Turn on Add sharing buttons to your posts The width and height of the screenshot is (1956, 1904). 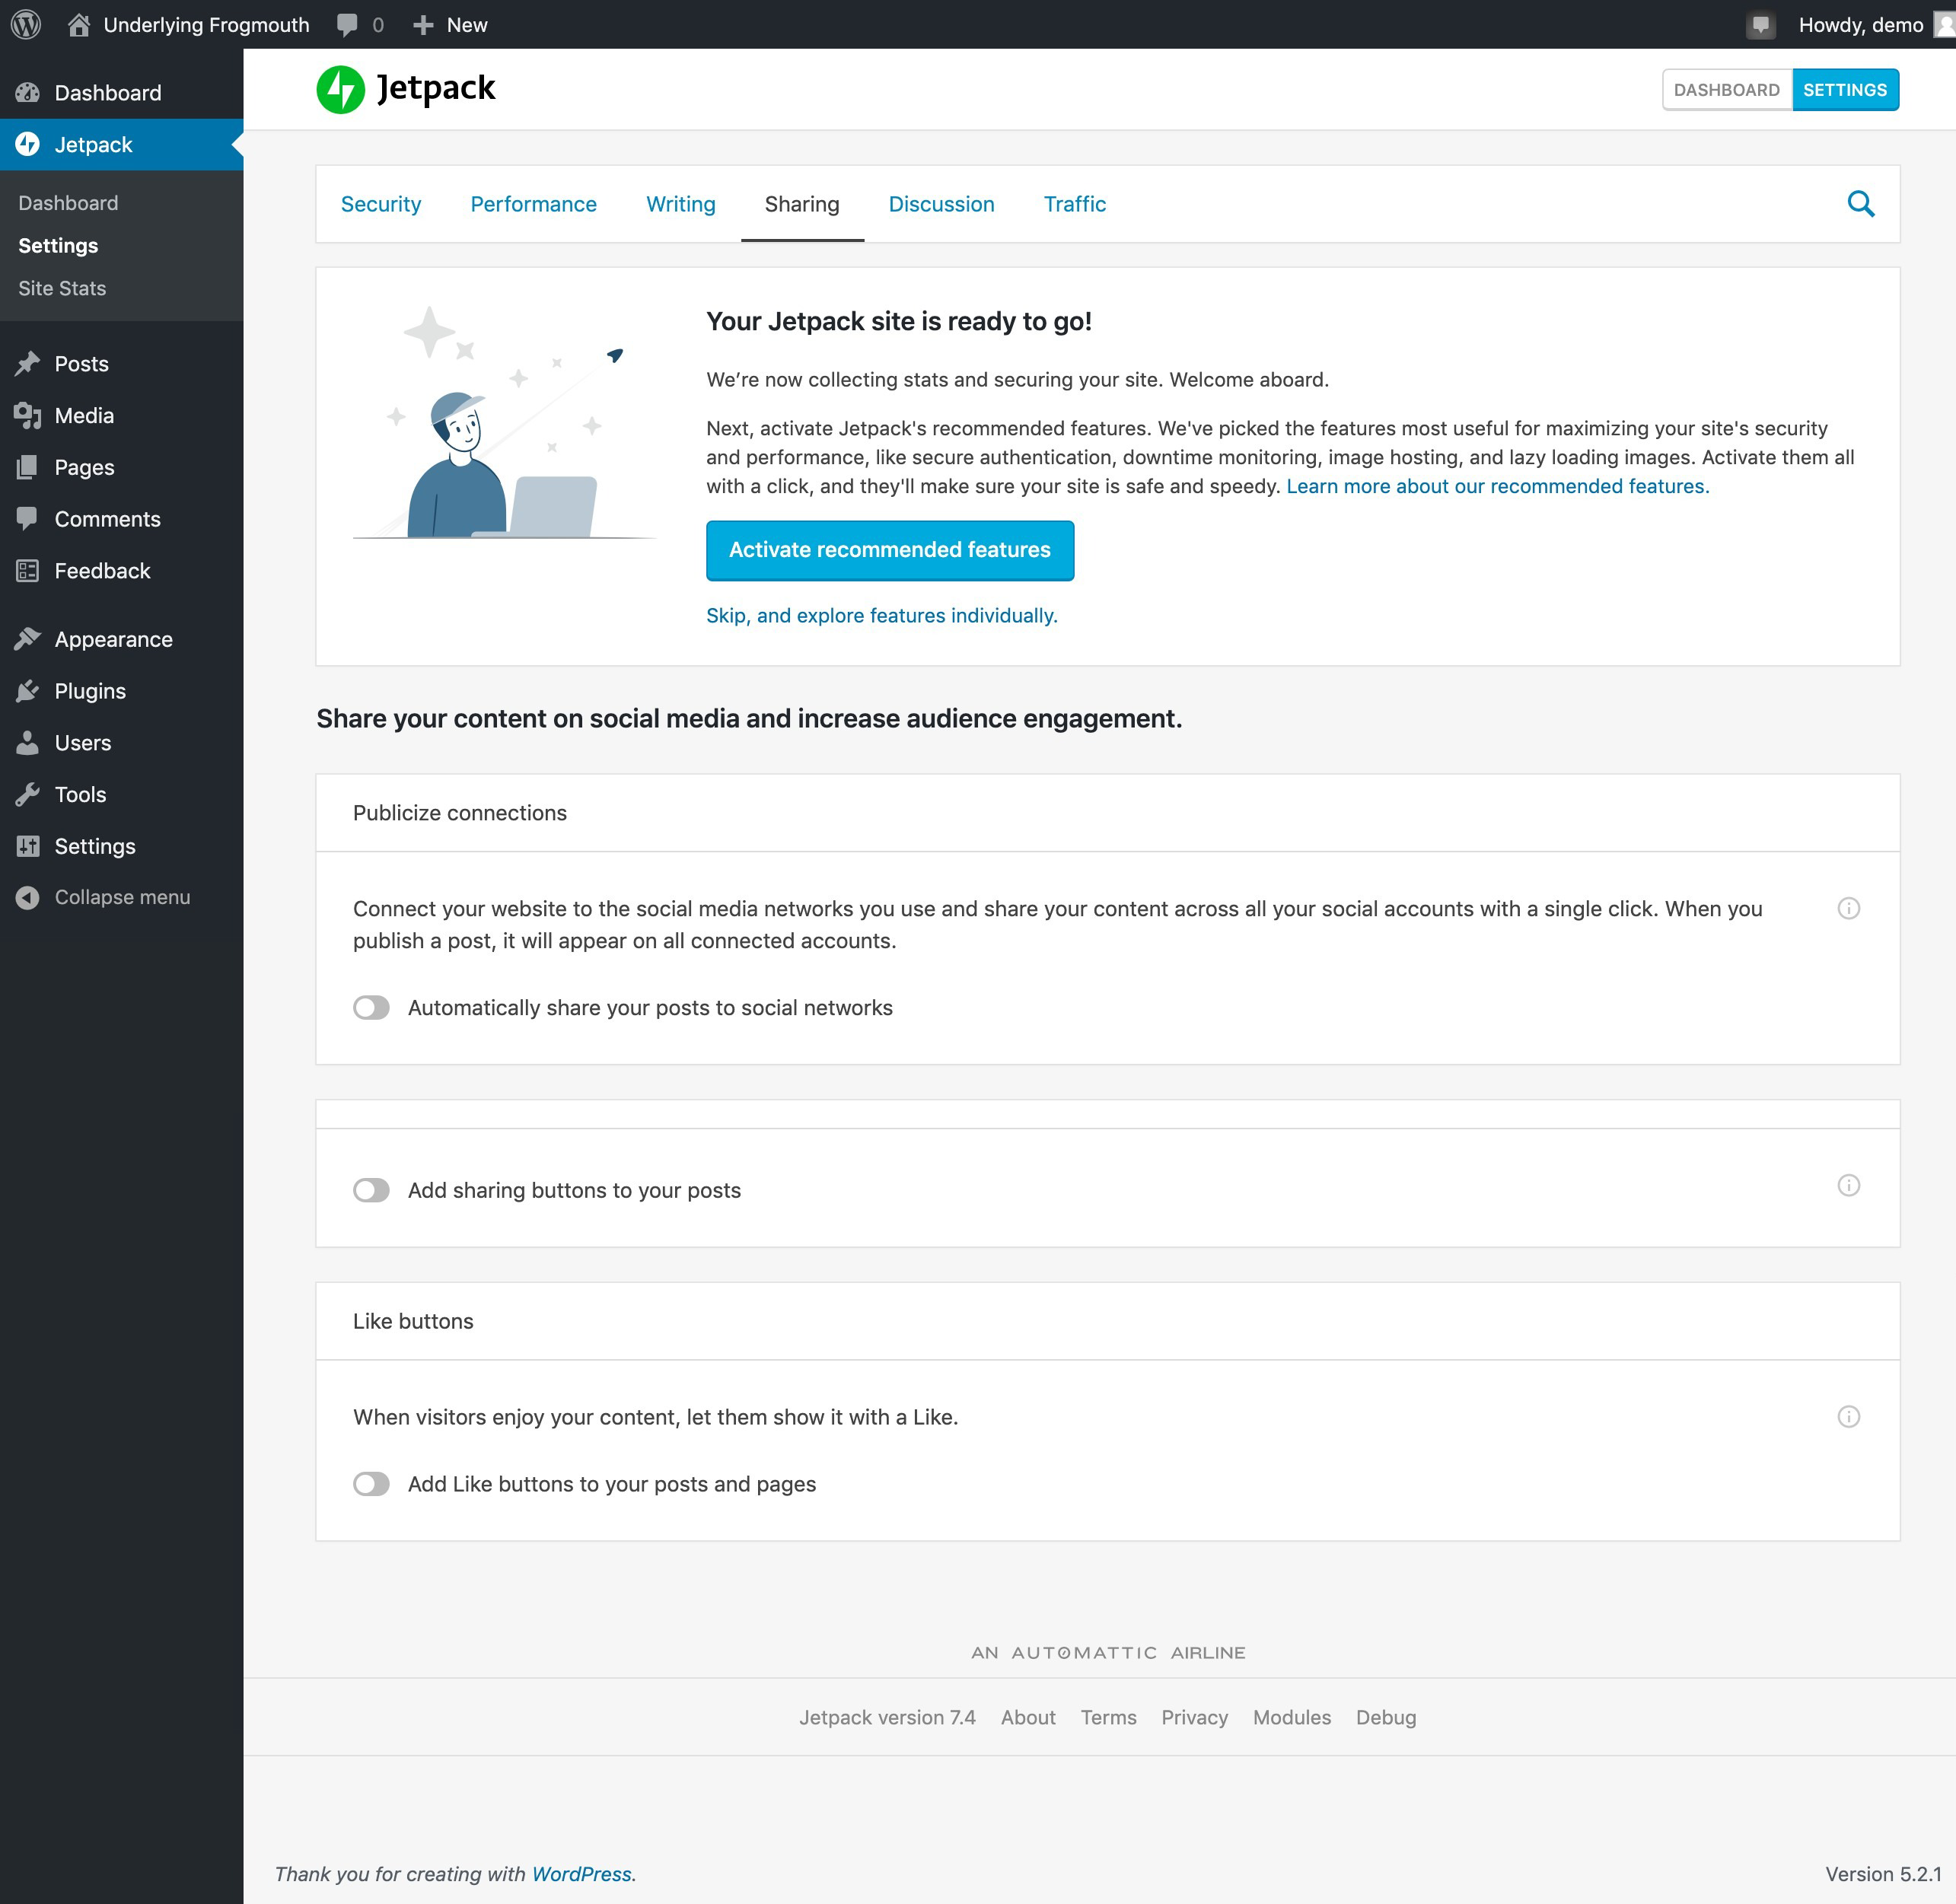pos(371,1190)
